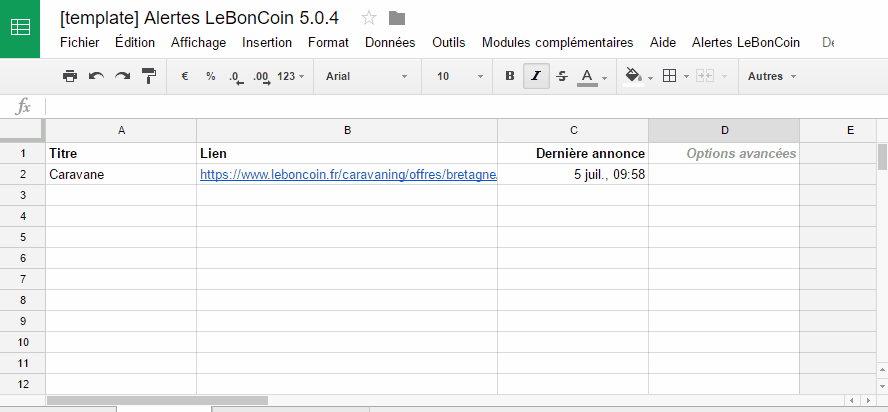
Task: Select the Titre header cell
Action: pyautogui.click(x=121, y=153)
